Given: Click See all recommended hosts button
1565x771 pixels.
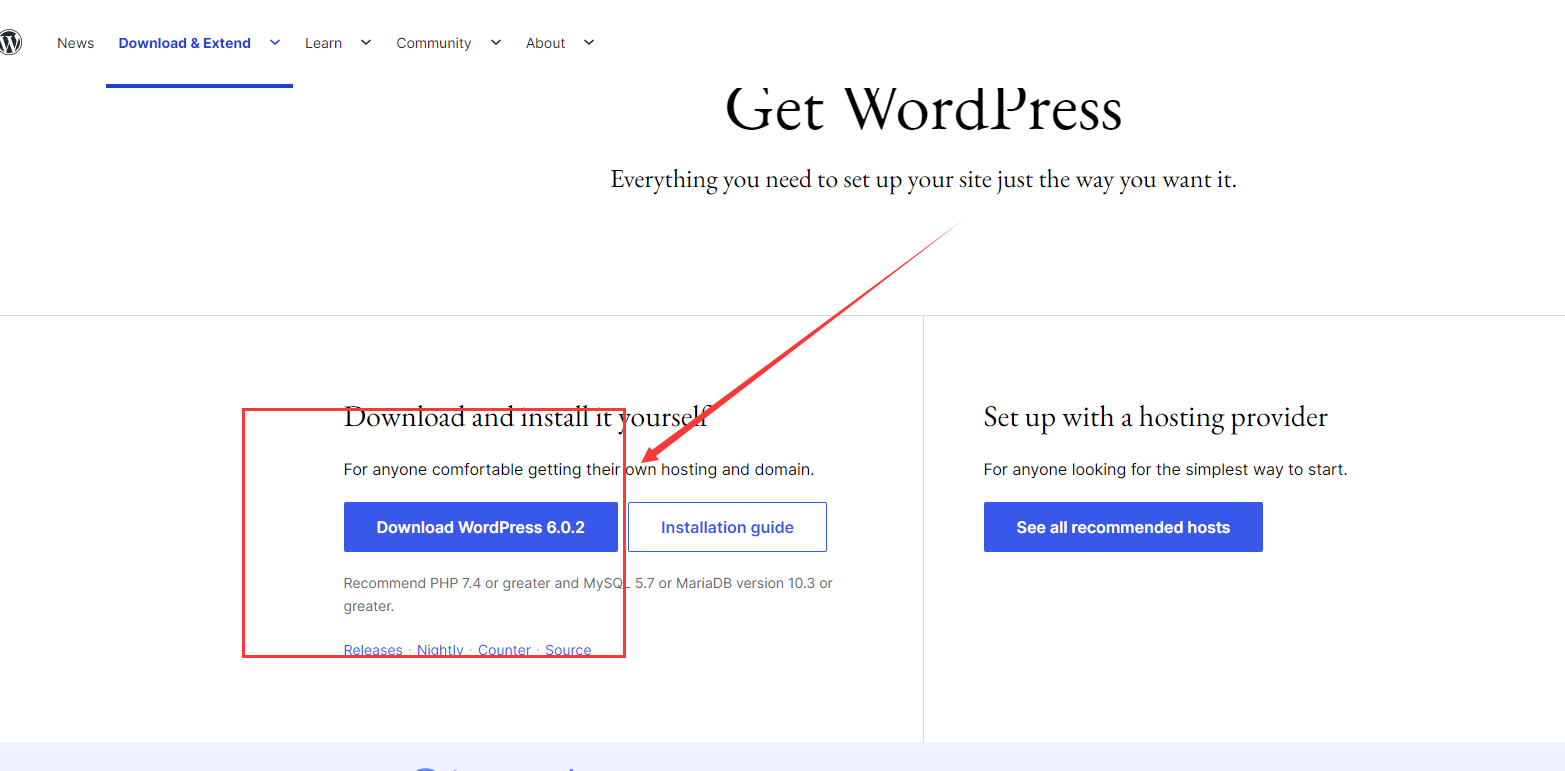Looking at the screenshot, I should [1123, 527].
